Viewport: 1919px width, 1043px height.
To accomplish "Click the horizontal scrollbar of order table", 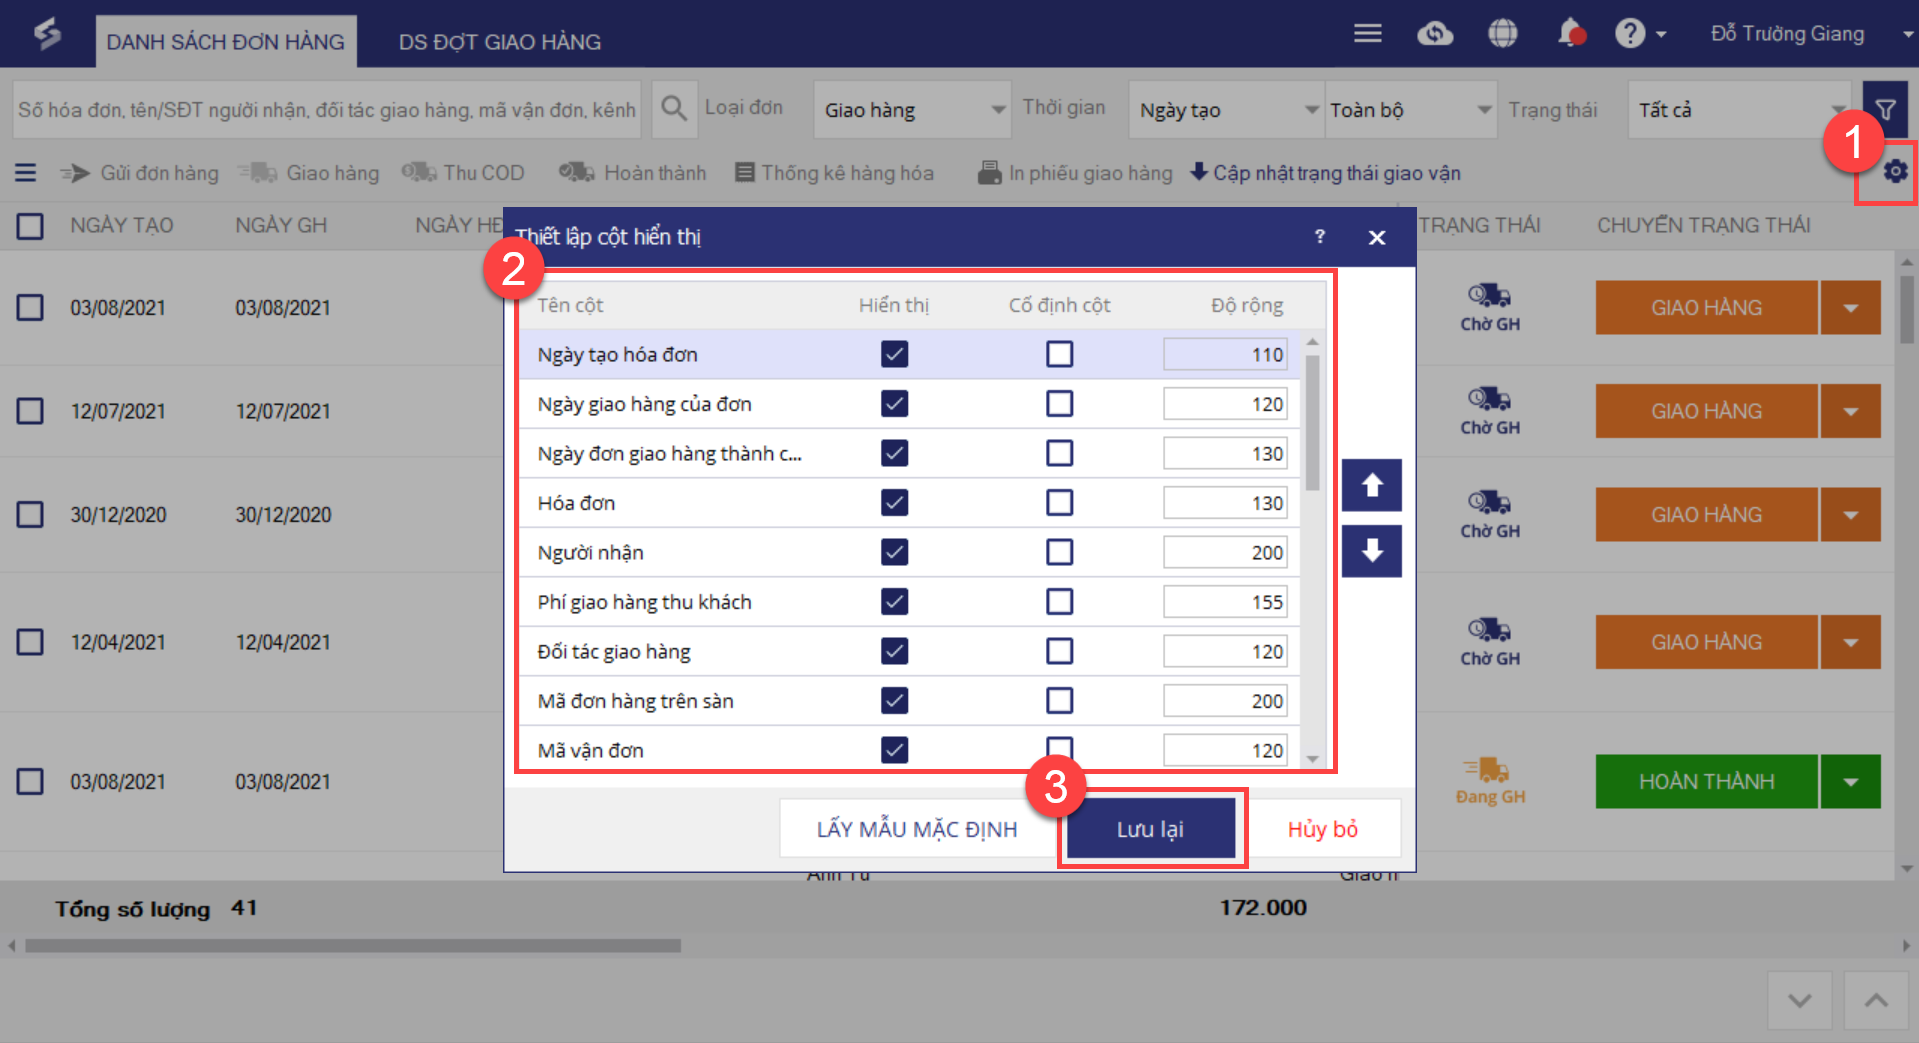I will [353, 946].
